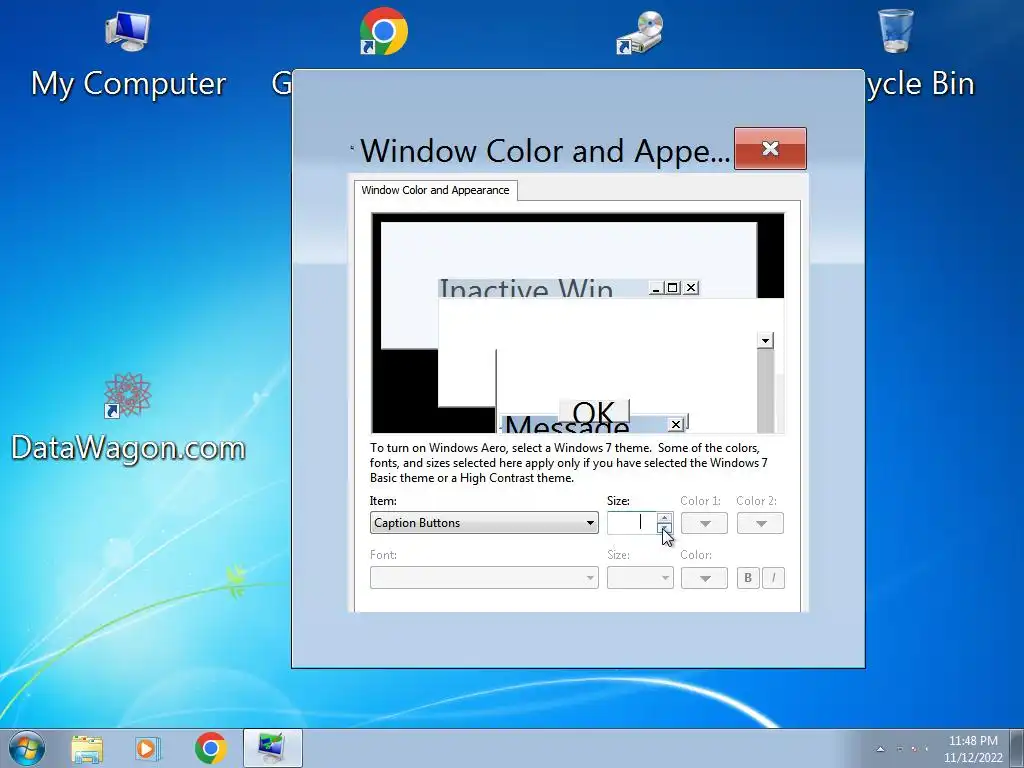
Task: Launch Chrome from the taskbar
Action: [210, 748]
